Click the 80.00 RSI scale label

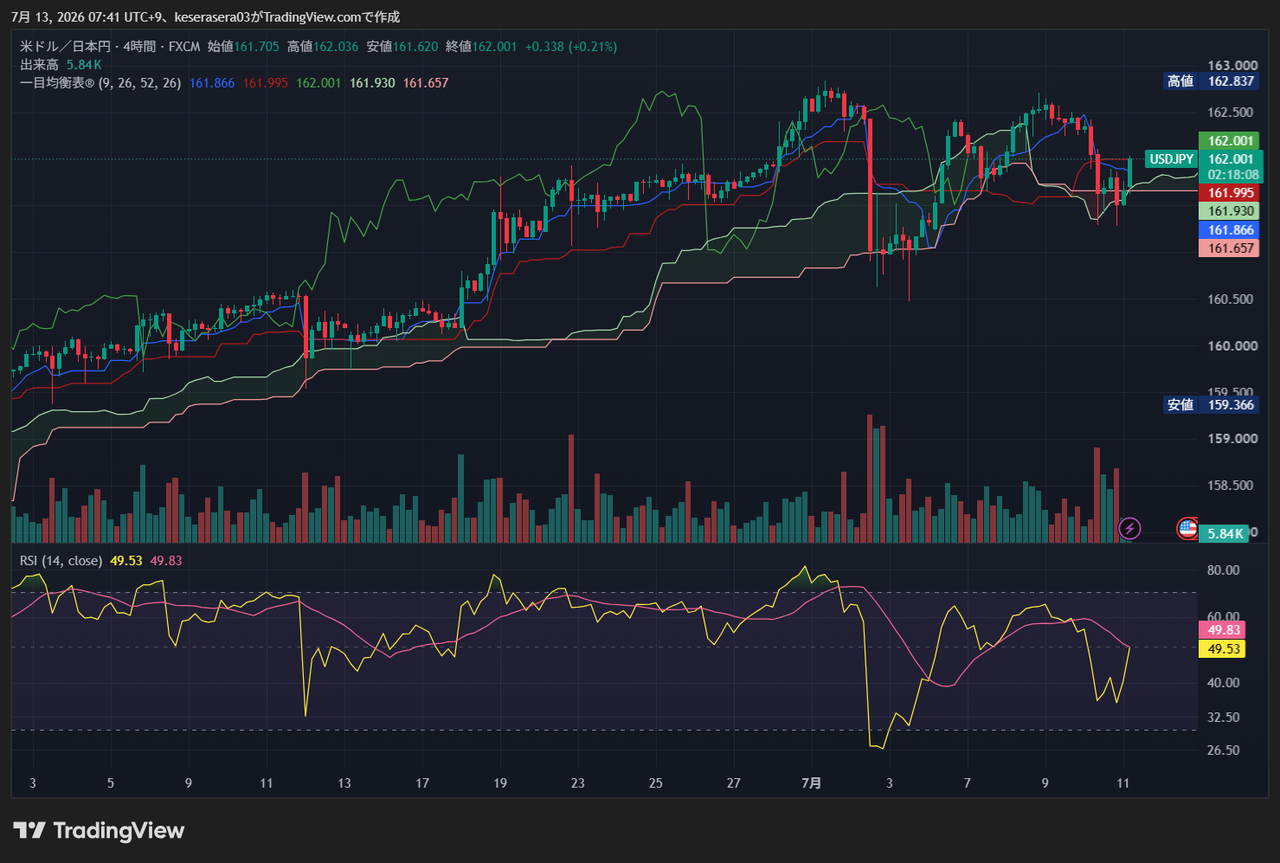point(1224,570)
